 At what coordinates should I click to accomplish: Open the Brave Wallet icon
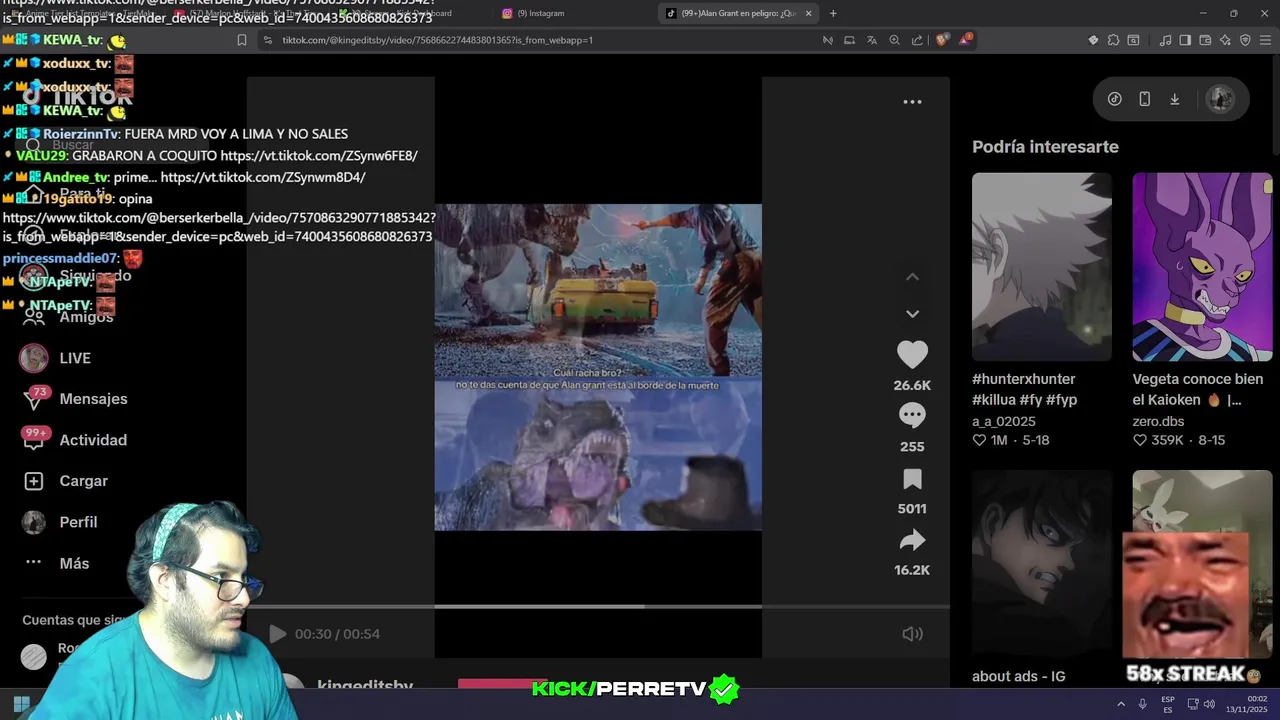click(1205, 40)
